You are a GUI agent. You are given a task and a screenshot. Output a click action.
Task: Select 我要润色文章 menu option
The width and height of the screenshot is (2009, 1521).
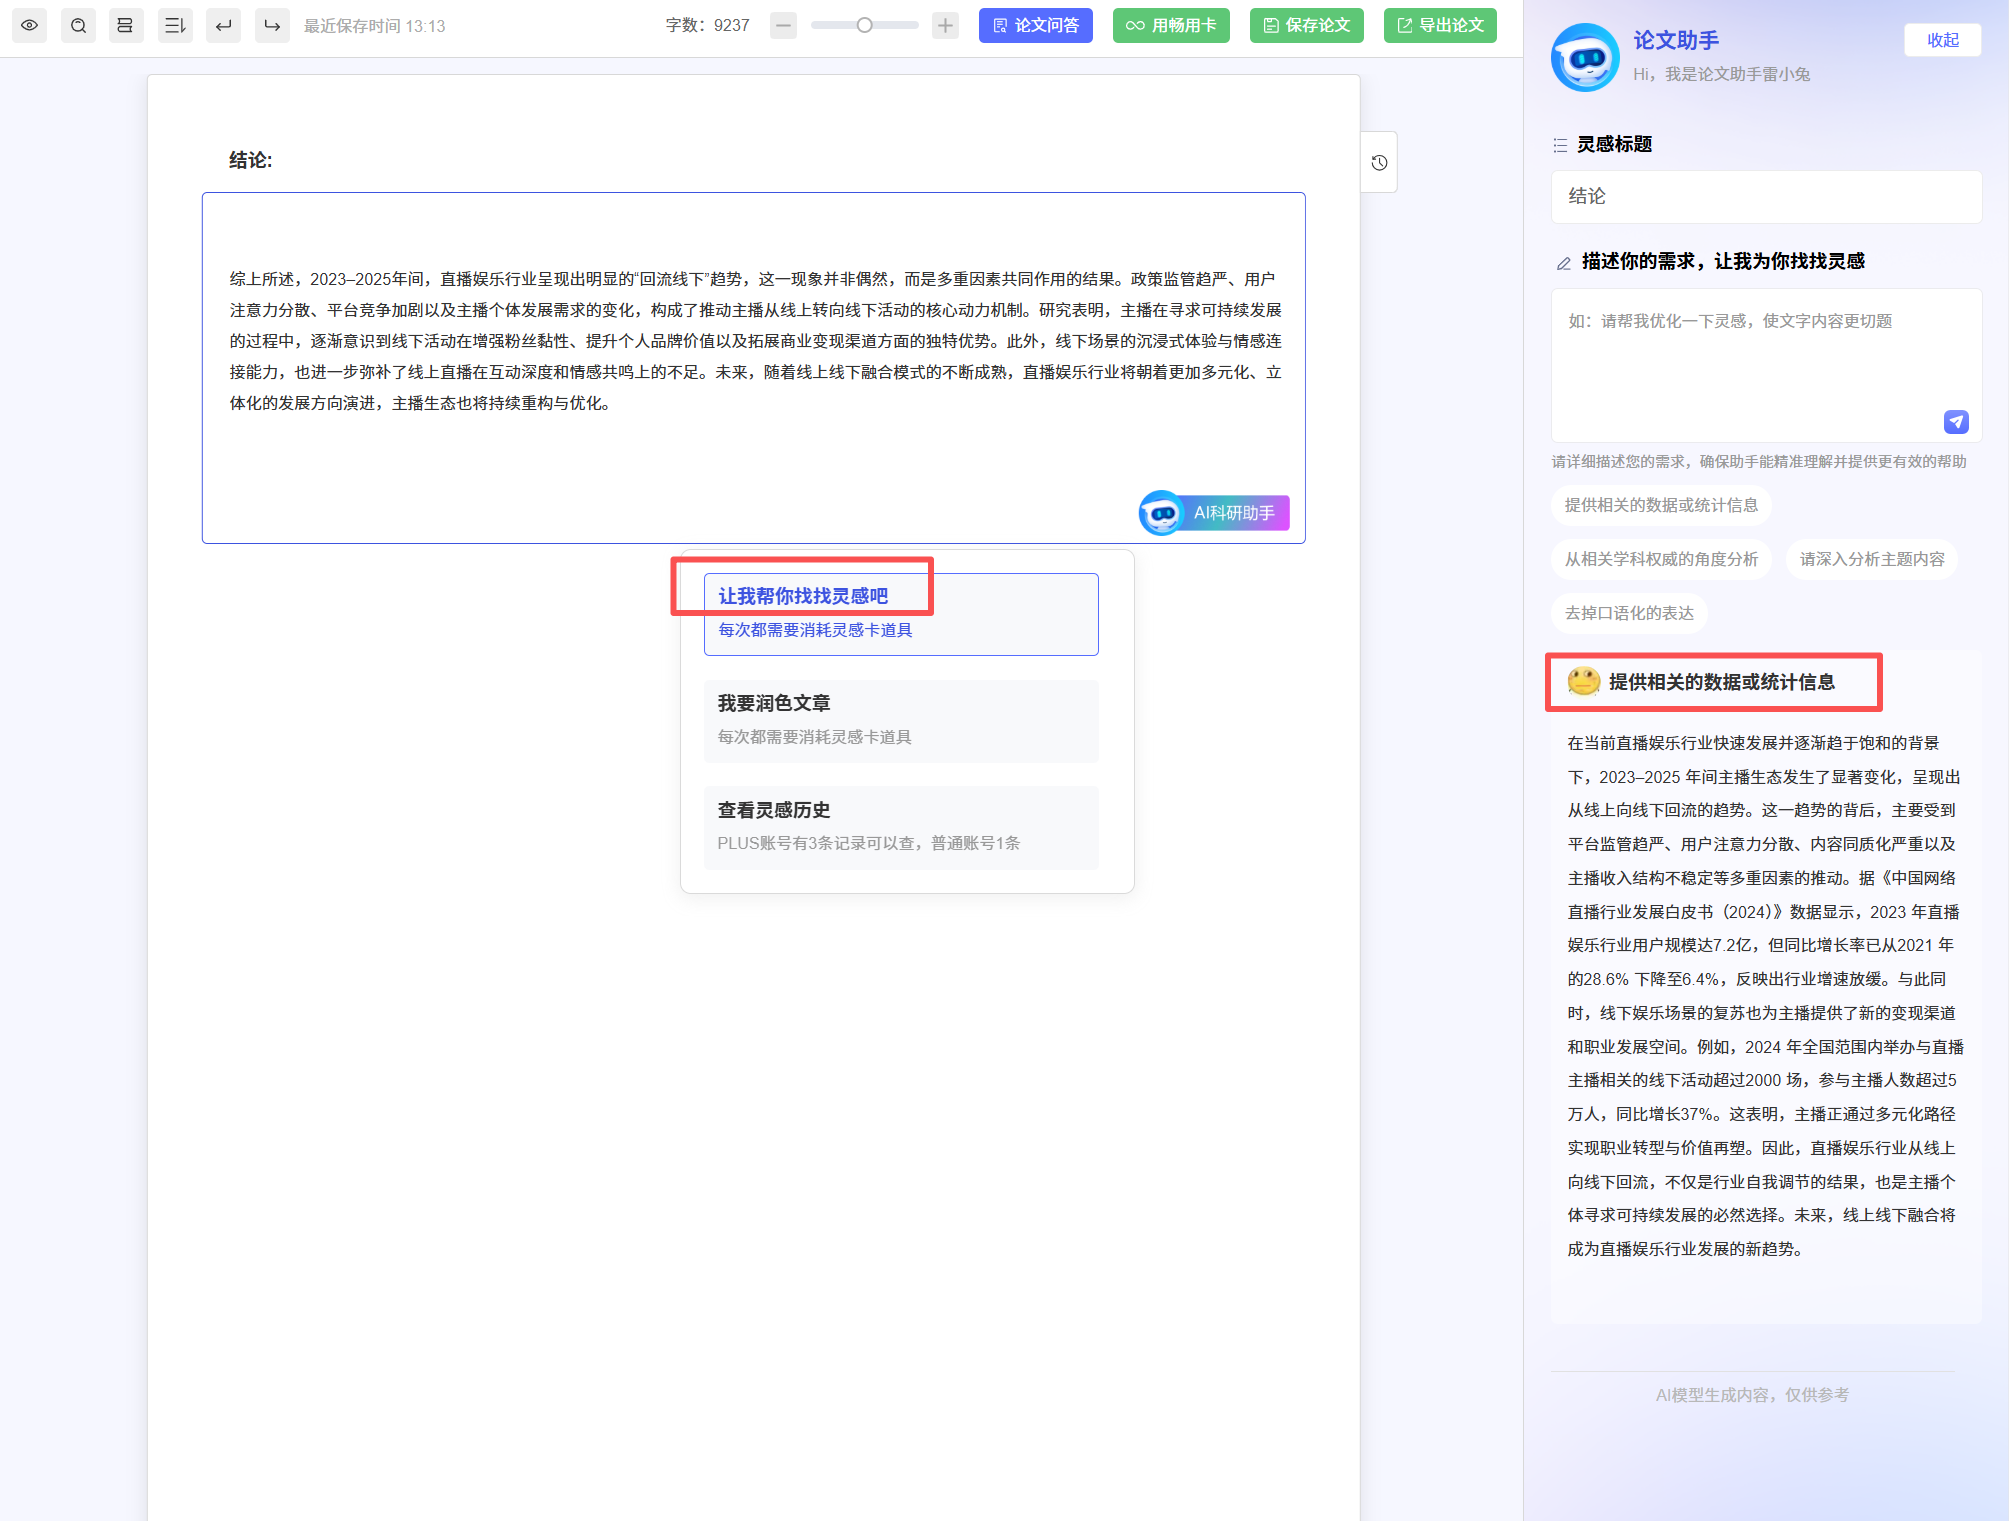900,720
